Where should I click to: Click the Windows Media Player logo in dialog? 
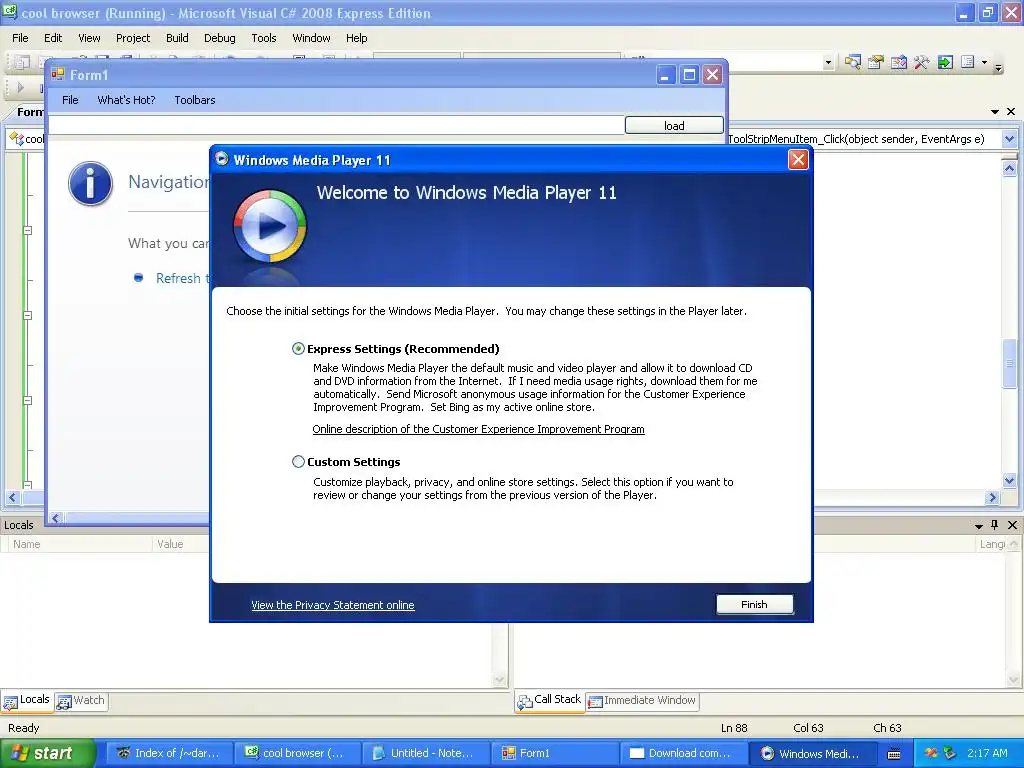[x=270, y=226]
